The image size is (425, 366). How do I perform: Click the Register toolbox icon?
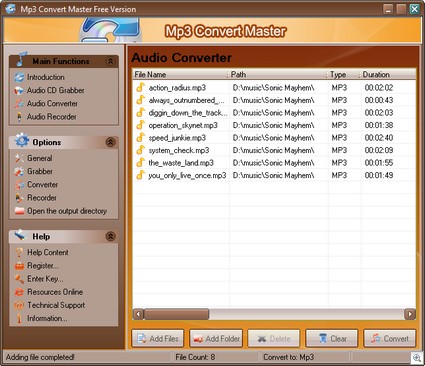point(19,266)
